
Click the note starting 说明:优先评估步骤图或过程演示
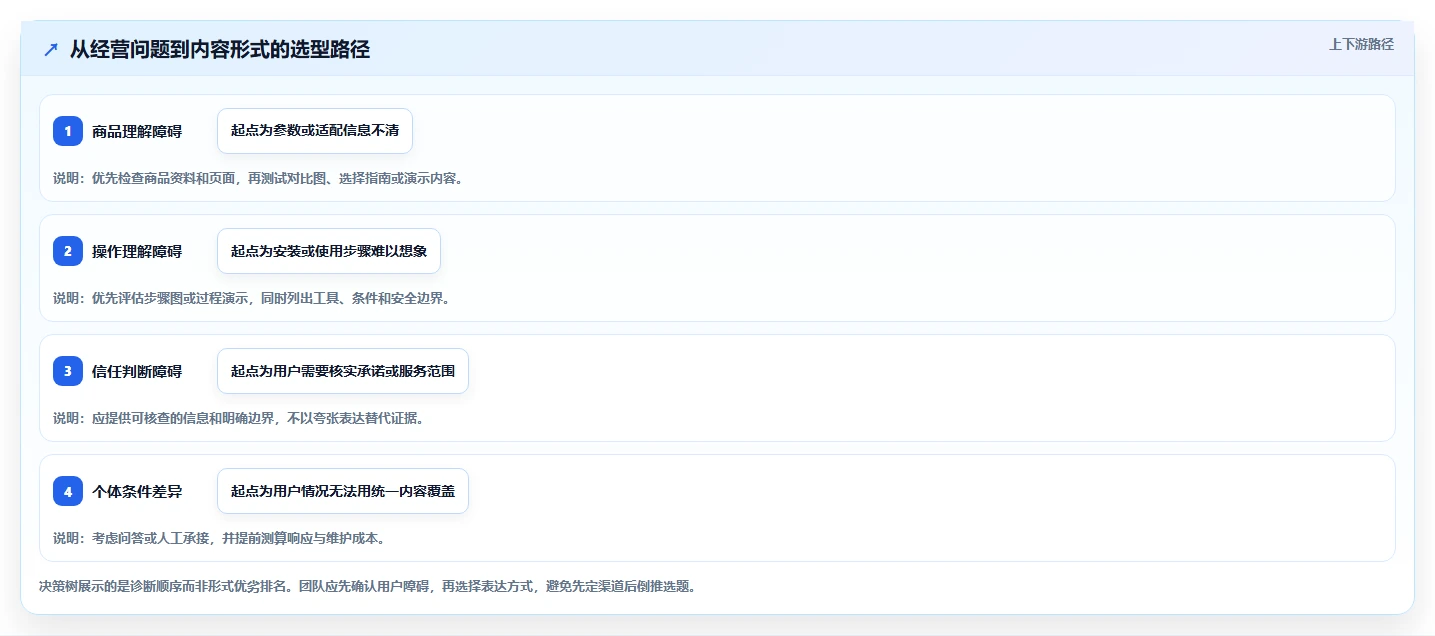point(253,298)
